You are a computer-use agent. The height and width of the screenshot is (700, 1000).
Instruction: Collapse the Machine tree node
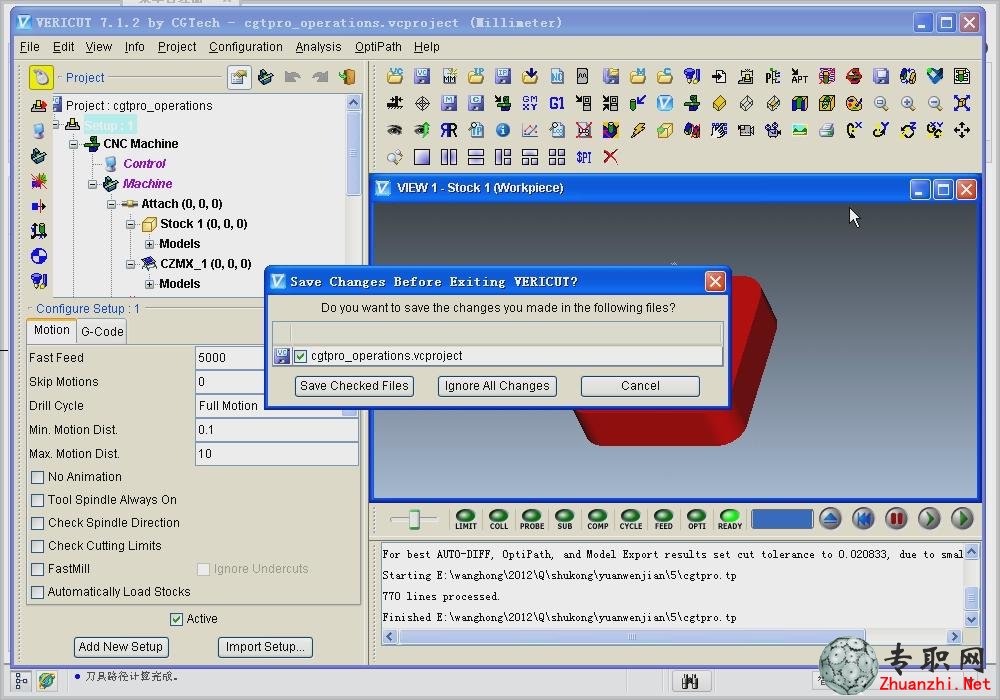tap(92, 184)
